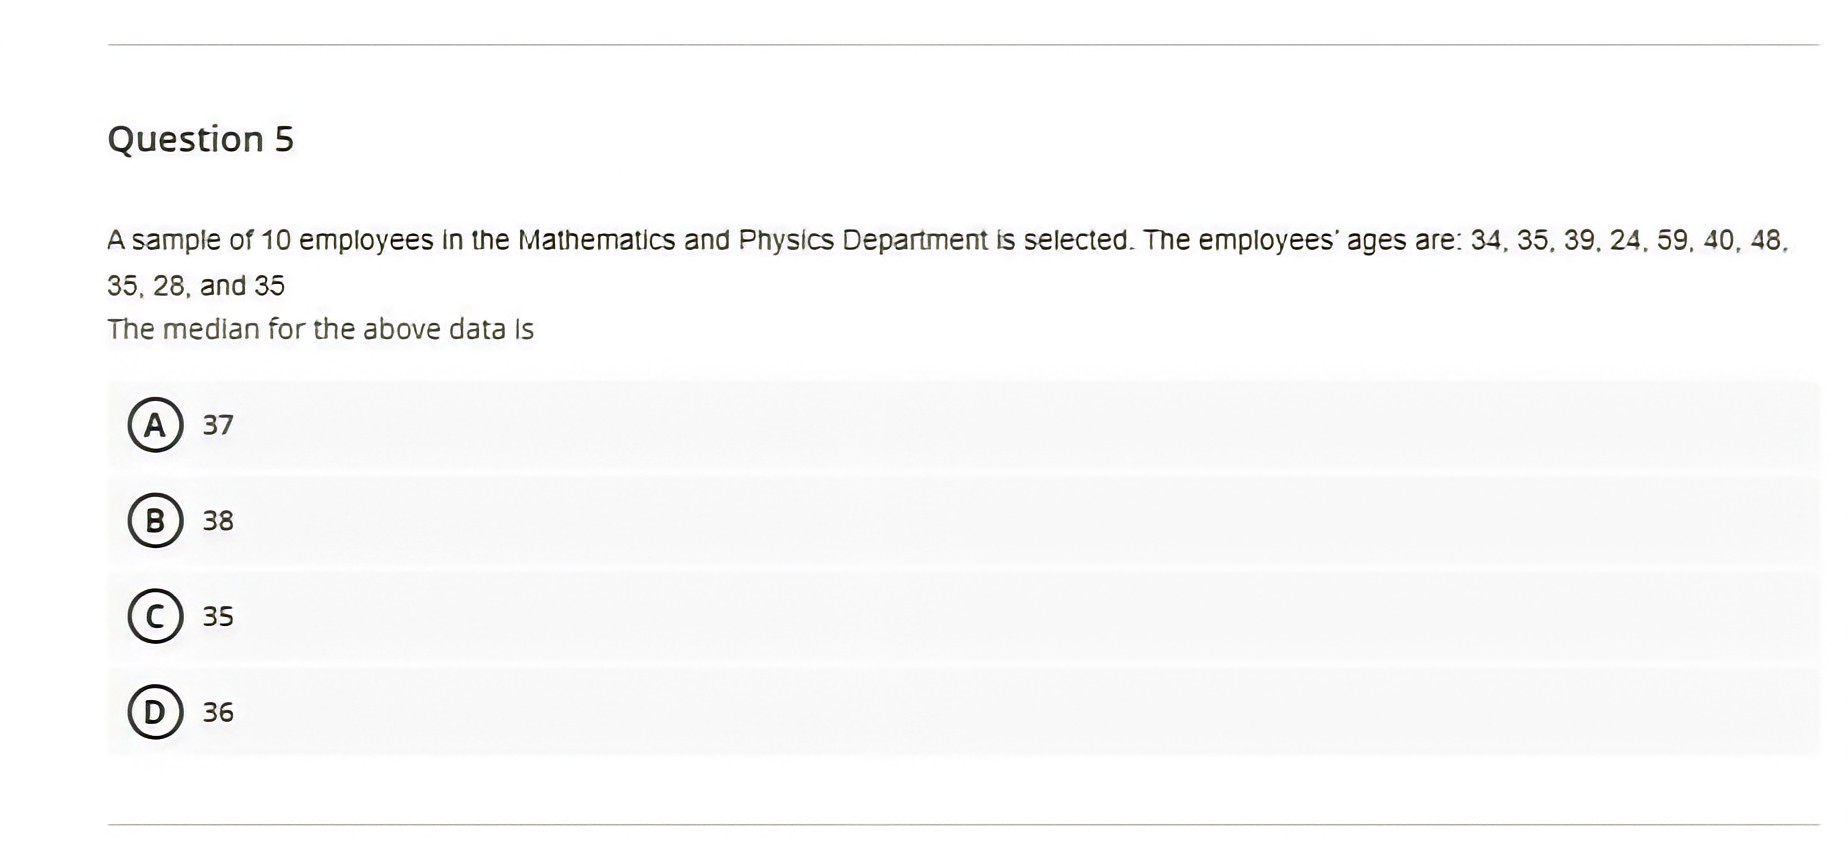This screenshot has width=1848, height=864.
Task: Choose the answer 35
Action: [217, 616]
